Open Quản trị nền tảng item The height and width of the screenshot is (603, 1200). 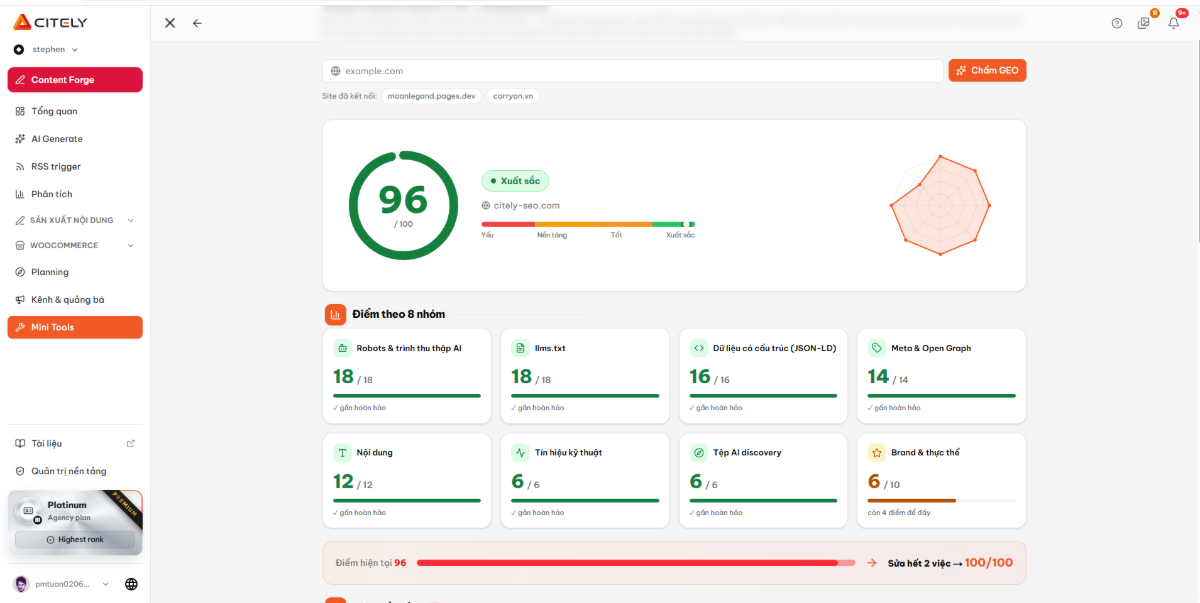point(75,471)
